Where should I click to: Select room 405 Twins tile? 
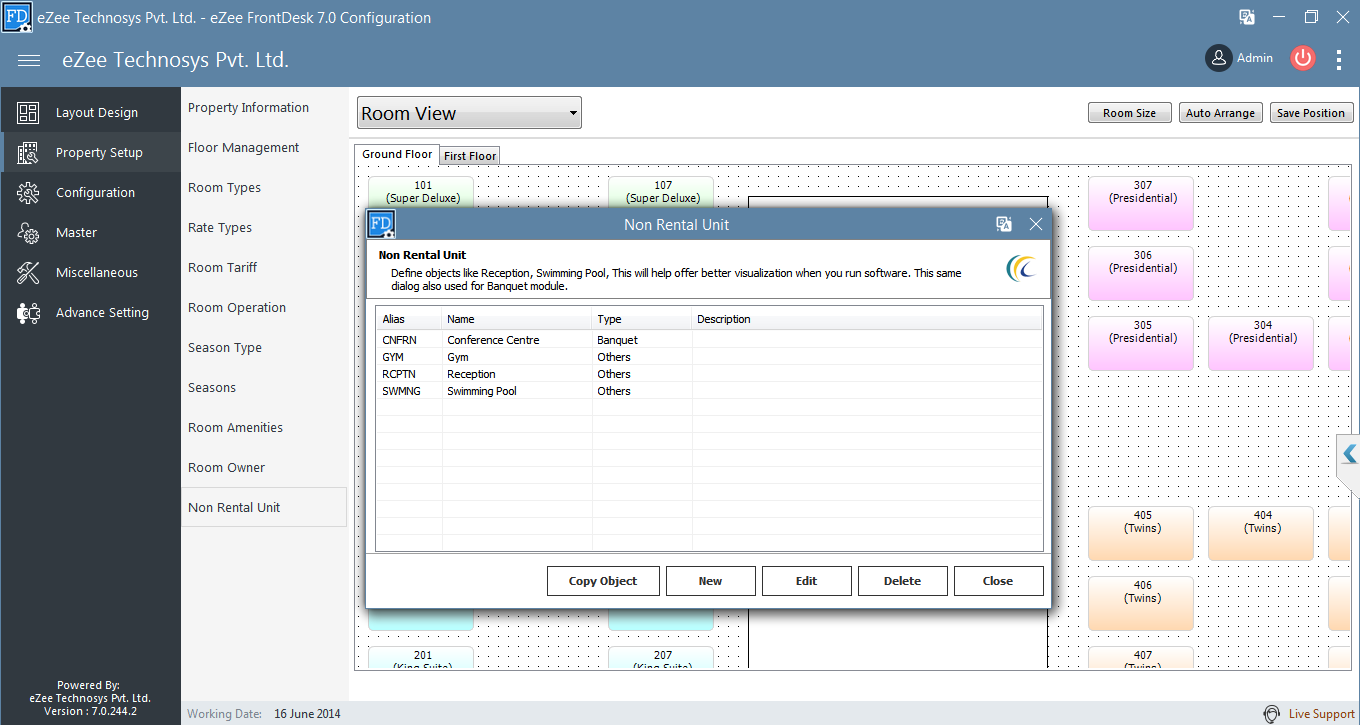pyautogui.click(x=1141, y=534)
